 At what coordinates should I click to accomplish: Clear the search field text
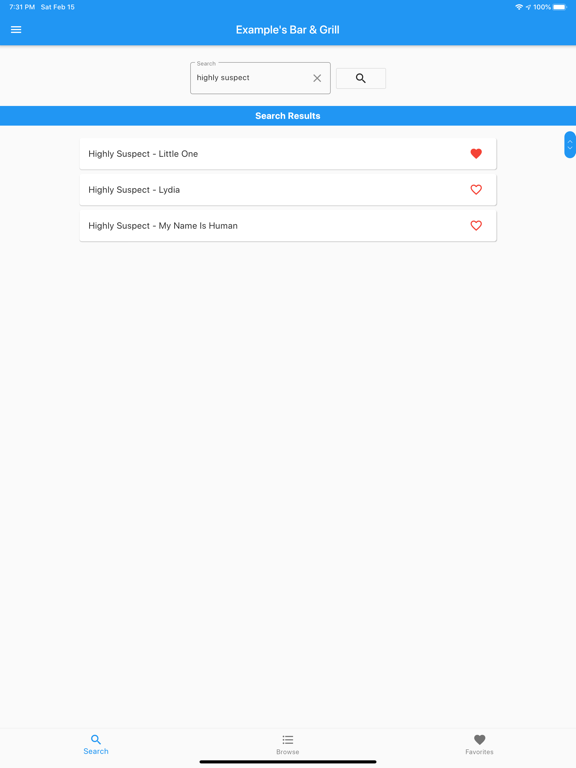click(x=317, y=78)
